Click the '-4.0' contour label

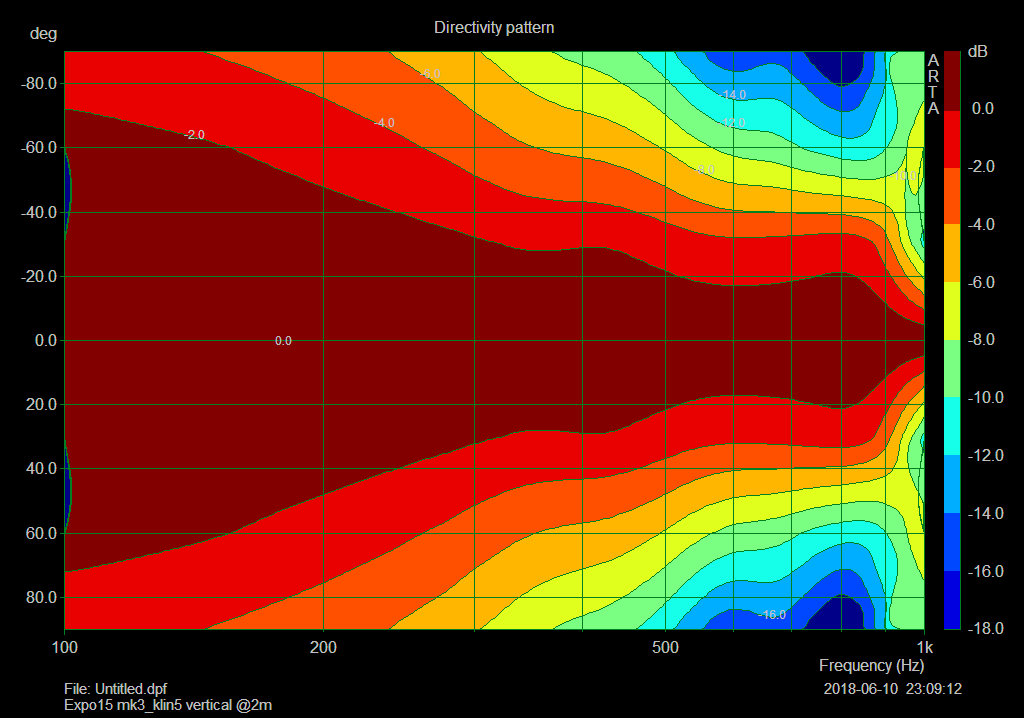point(384,123)
